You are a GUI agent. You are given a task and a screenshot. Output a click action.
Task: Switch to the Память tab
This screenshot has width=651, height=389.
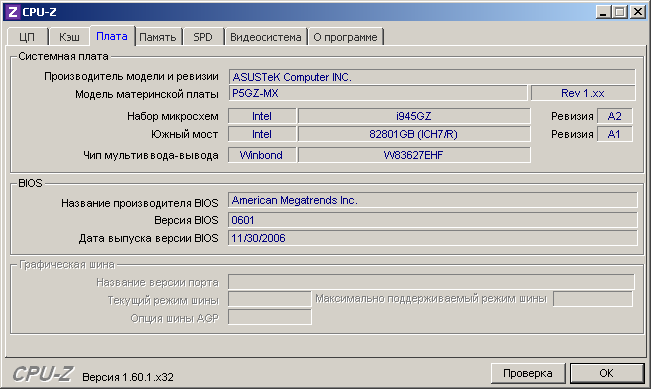point(158,37)
